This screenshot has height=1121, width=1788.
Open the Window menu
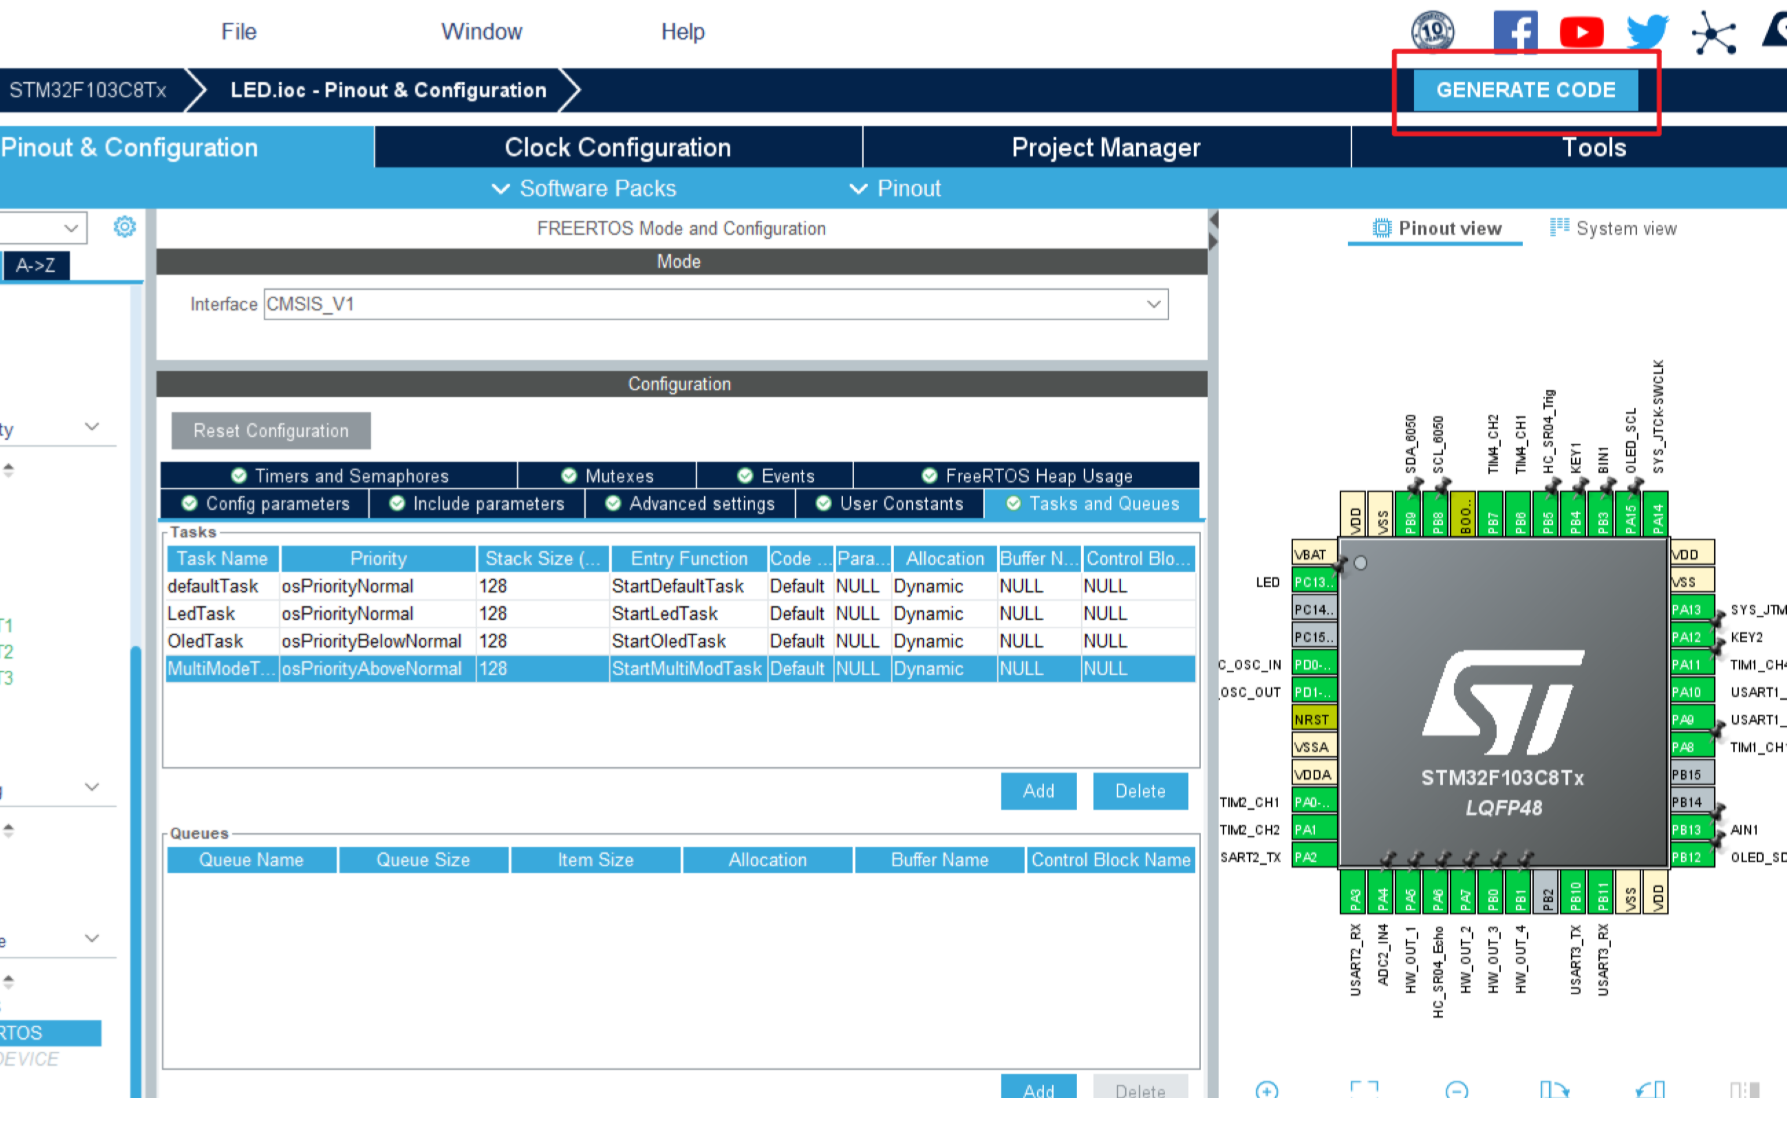pyautogui.click(x=482, y=32)
